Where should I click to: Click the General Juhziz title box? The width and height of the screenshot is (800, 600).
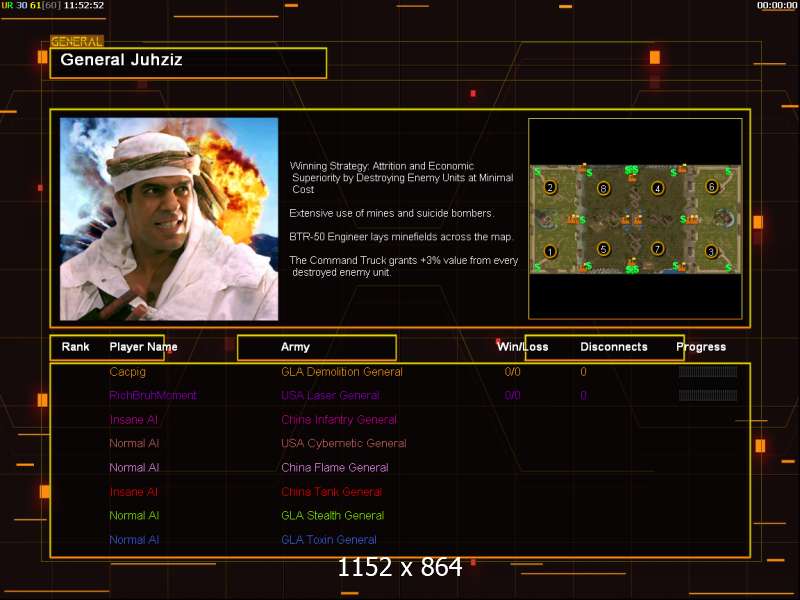tap(188, 62)
